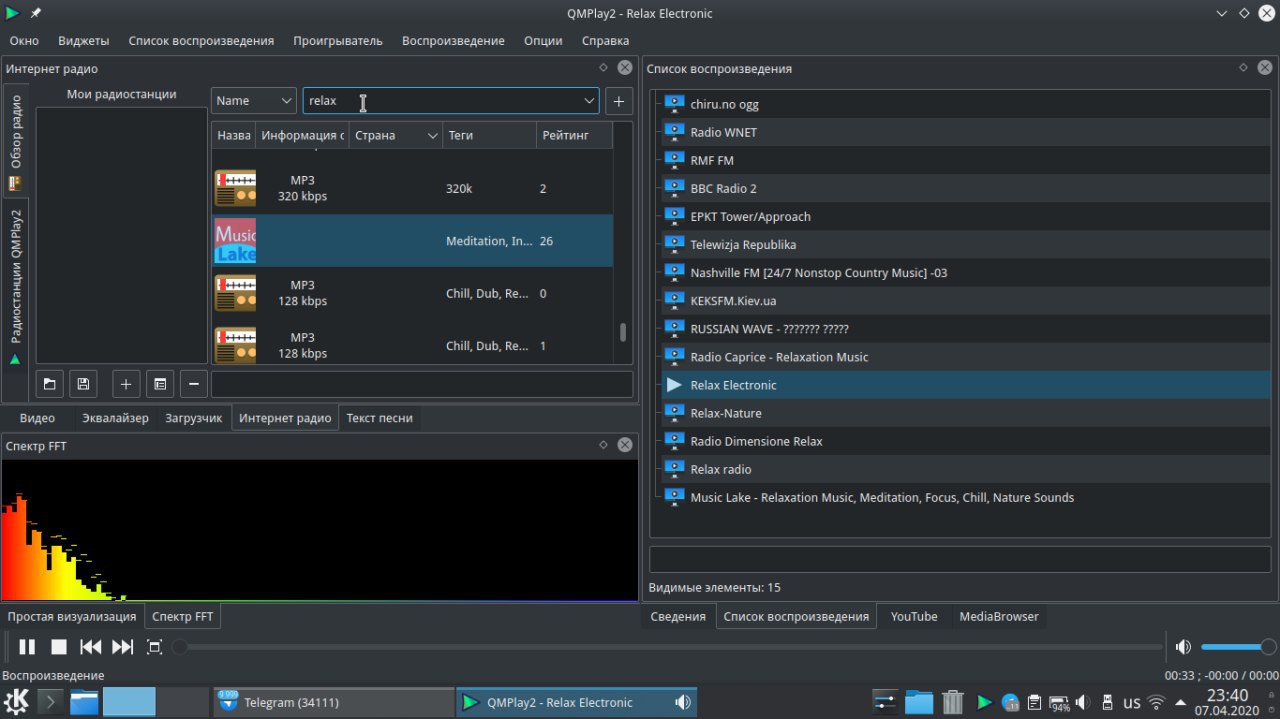Select Radio Dimensione Relax entry
Viewport: 1280px width, 719px height.
pos(966,441)
